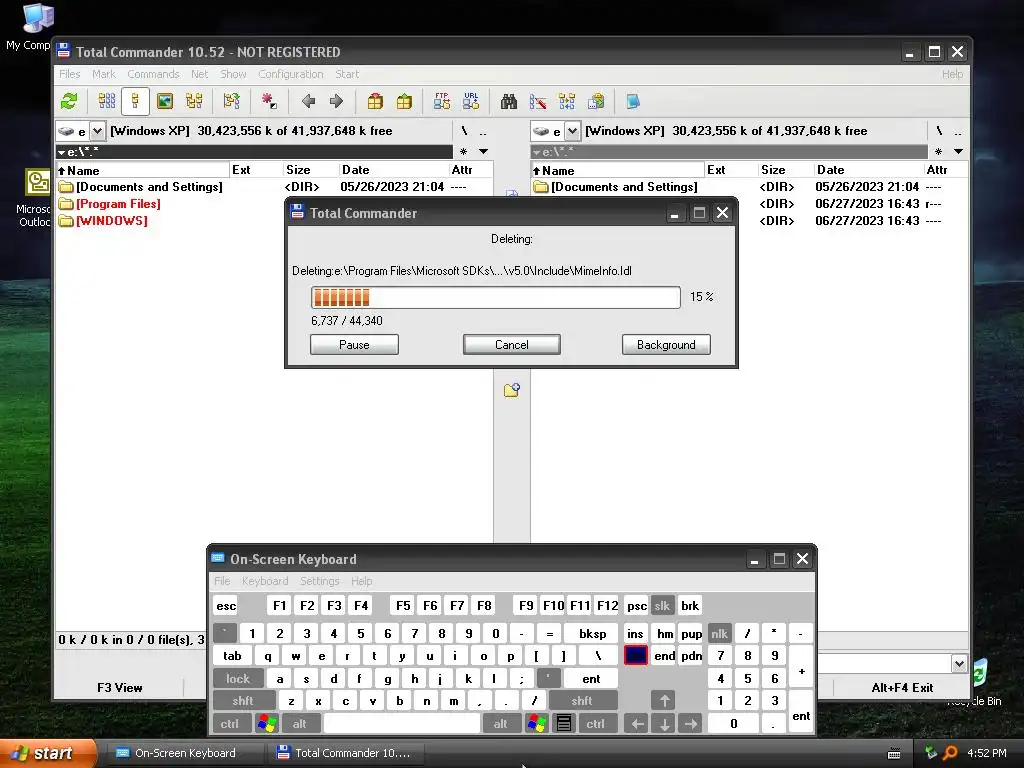The height and width of the screenshot is (768, 1024).
Task: Open the left panel drive dropdown
Action: click(97, 131)
